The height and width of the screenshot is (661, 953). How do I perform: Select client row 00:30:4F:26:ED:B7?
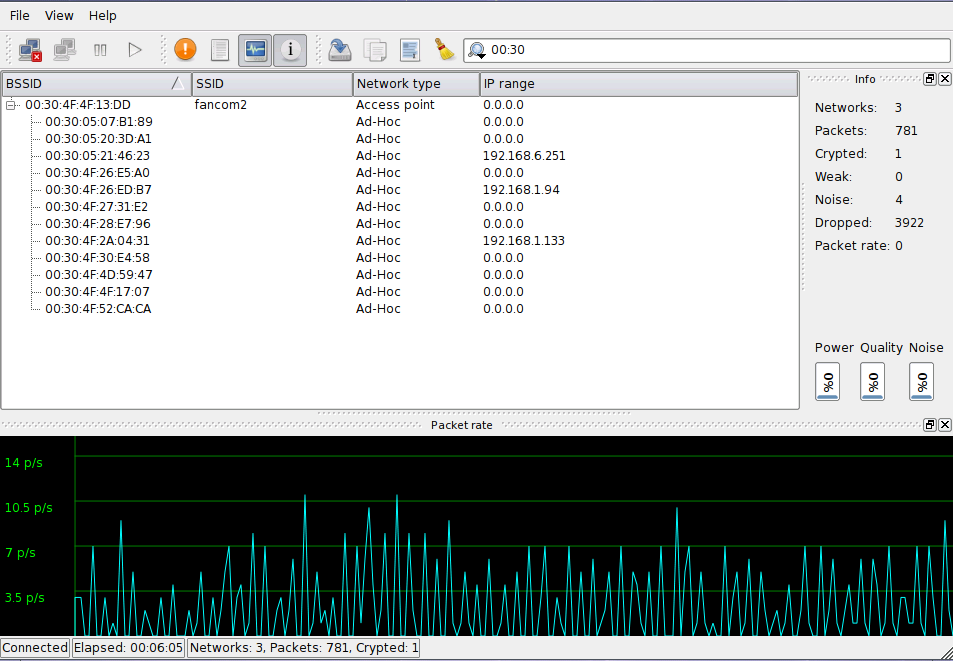[98, 190]
